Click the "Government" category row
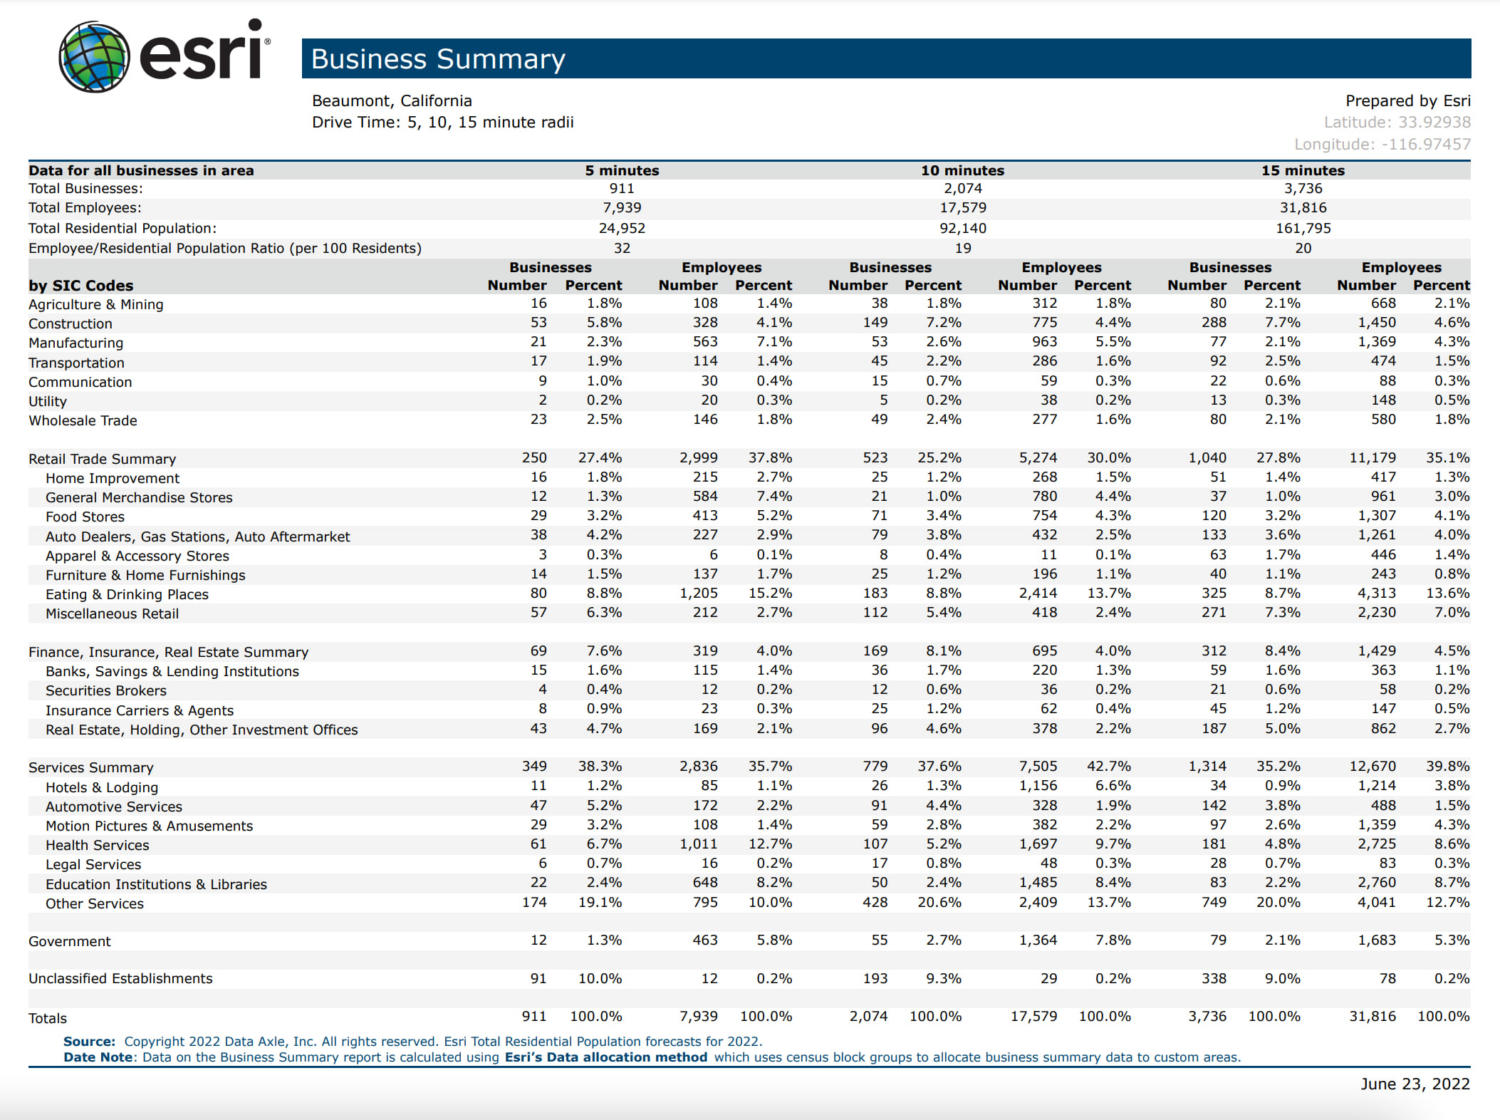The image size is (1500, 1120). [x=70, y=941]
